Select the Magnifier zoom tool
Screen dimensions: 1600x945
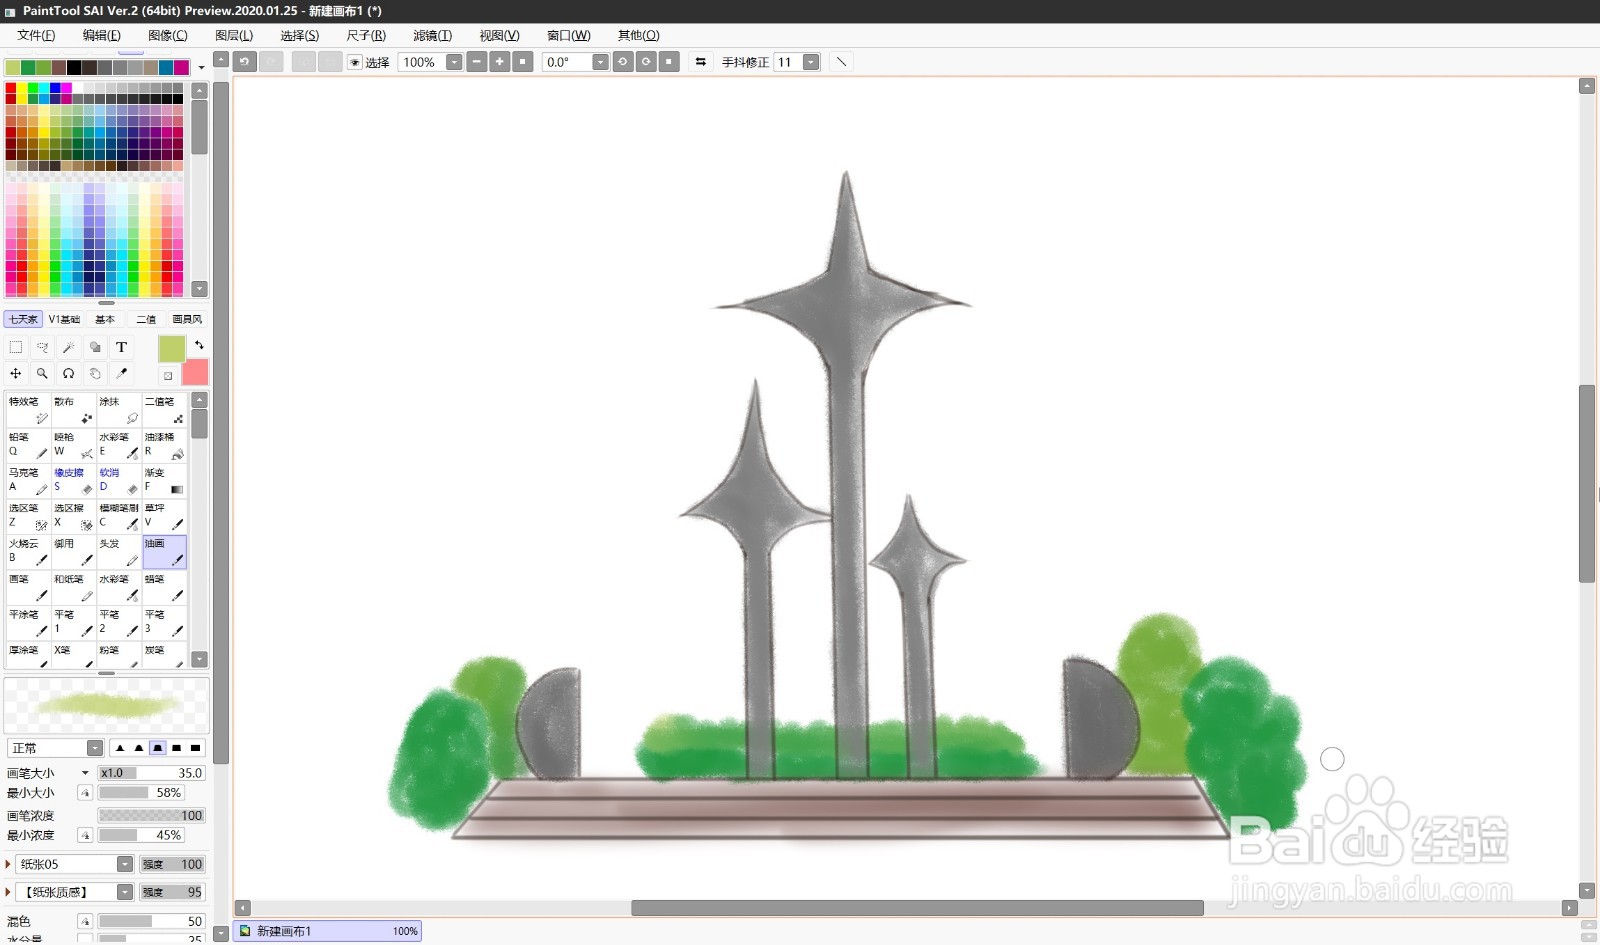41,374
